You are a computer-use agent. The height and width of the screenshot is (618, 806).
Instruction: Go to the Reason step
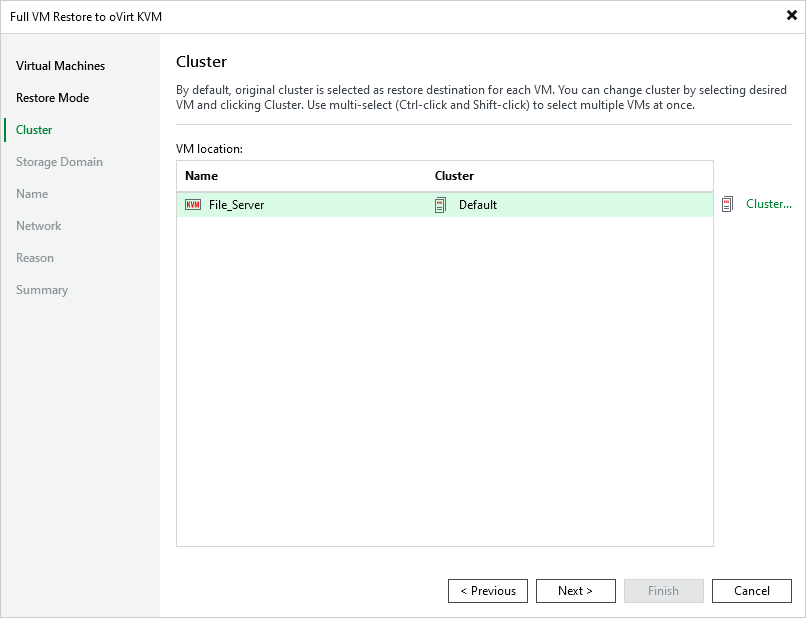[x=35, y=257]
